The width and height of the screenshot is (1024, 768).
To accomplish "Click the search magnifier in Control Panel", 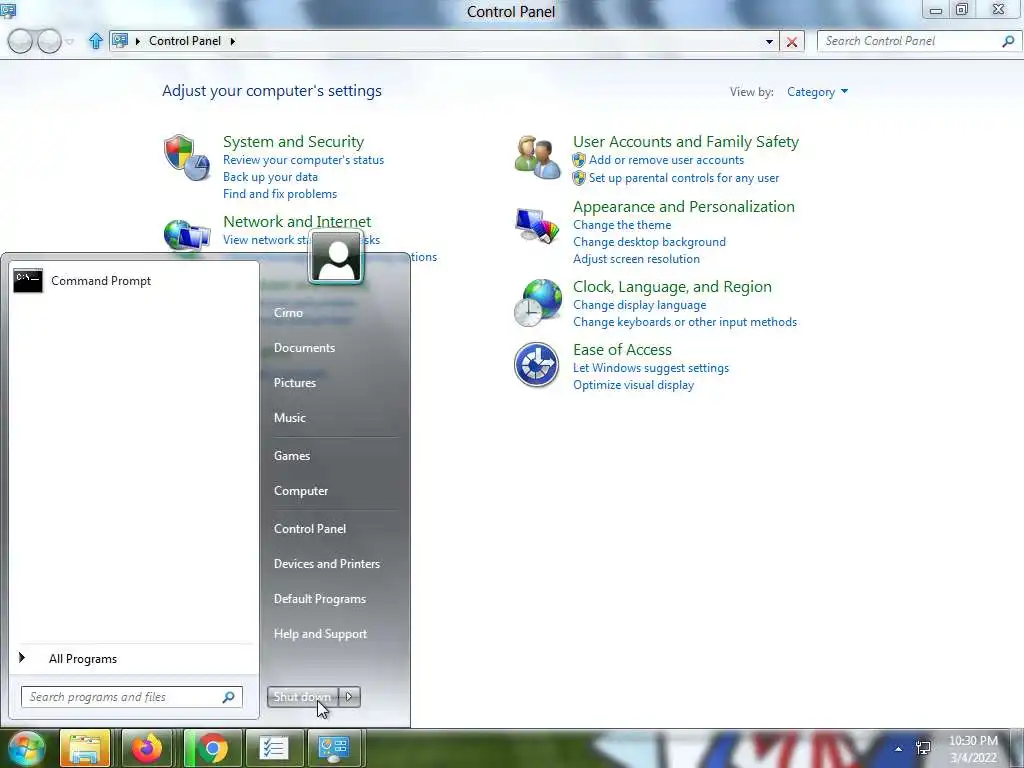I will tap(1008, 41).
